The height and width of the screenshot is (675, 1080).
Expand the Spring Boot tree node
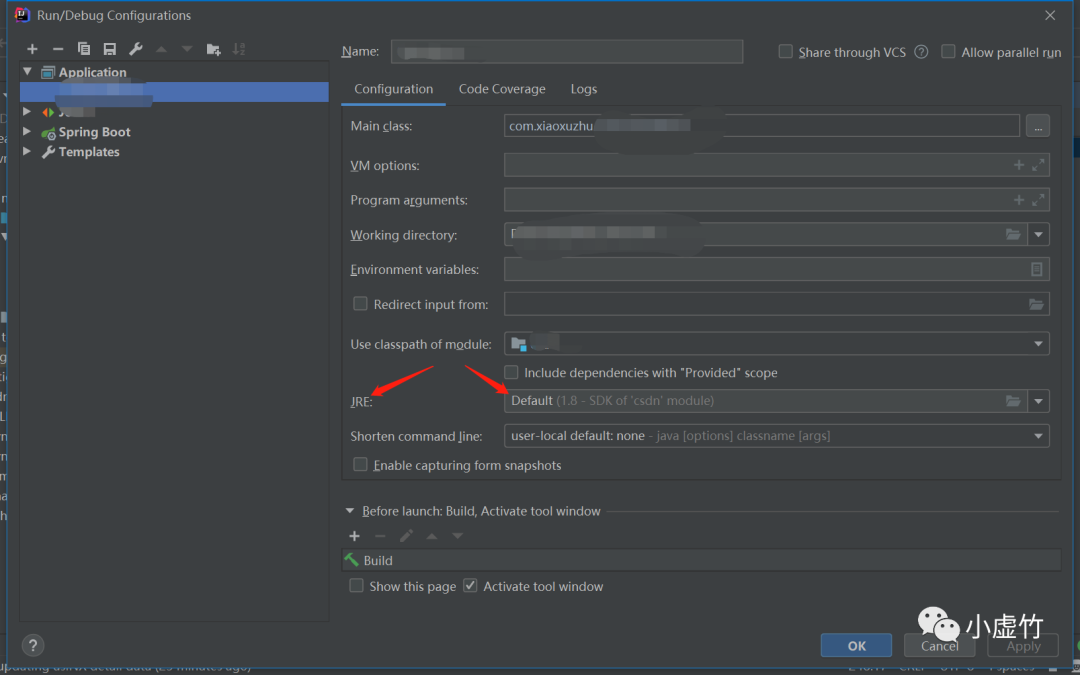click(27, 132)
